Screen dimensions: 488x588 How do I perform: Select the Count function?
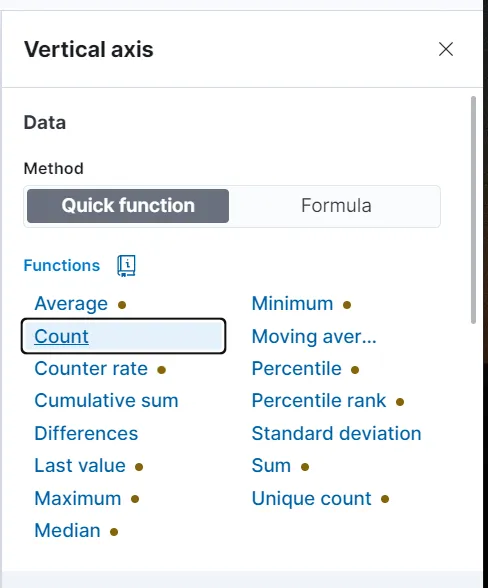point(123,336)
